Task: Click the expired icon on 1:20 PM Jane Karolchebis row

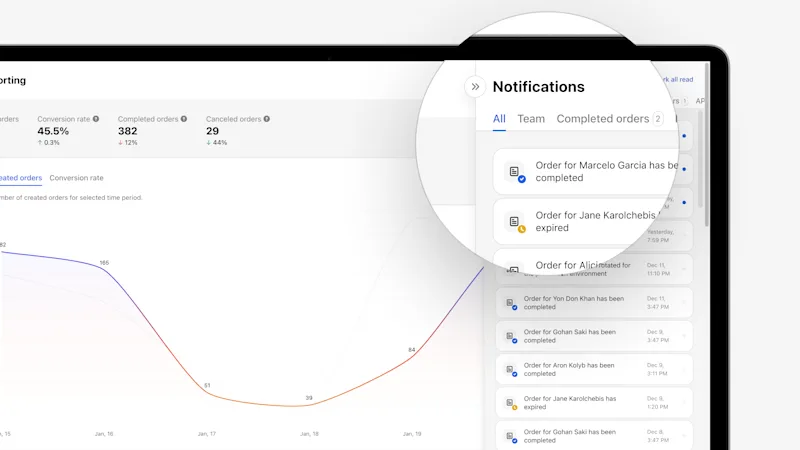Action: (x=511, y=404)
